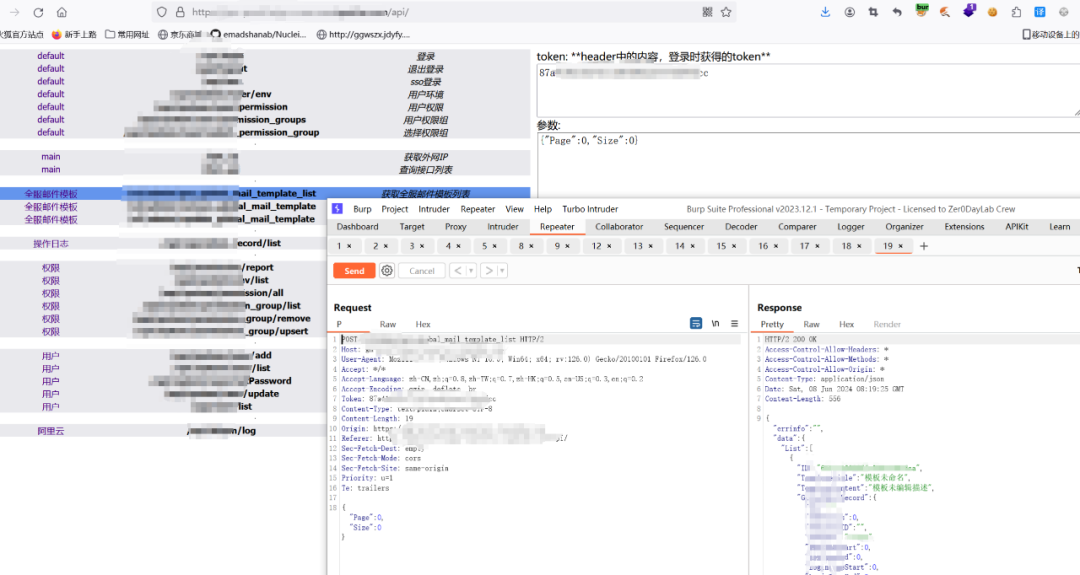Click the browser forward arrow

click(x=14, y=12)
